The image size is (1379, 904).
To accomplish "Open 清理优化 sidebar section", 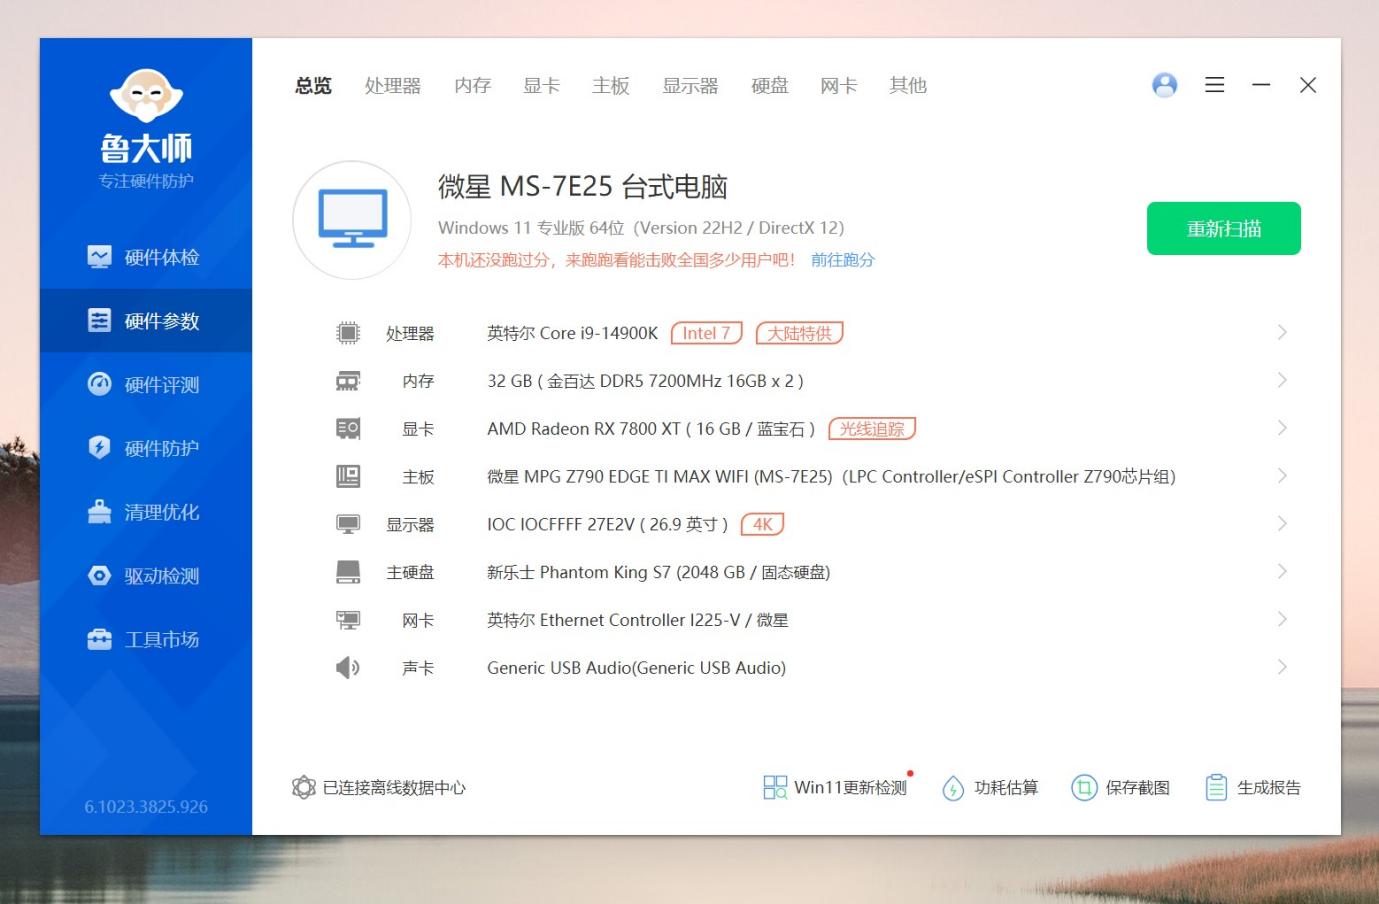I will point(146,512).
